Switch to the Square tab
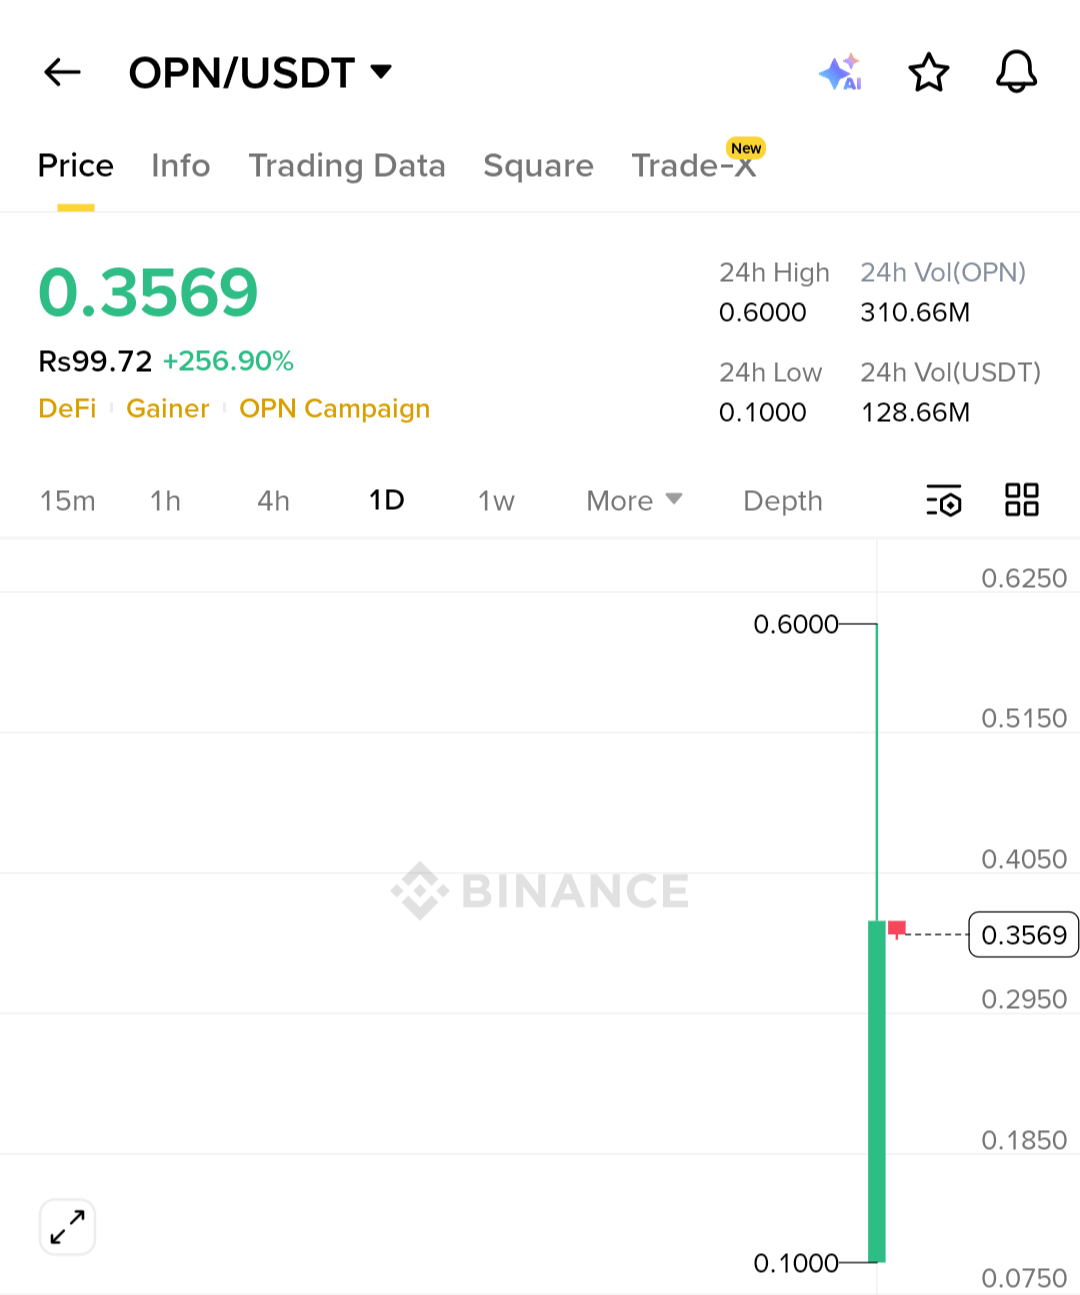Viewport: 1080px width, 1295px height. click(538, 166)
